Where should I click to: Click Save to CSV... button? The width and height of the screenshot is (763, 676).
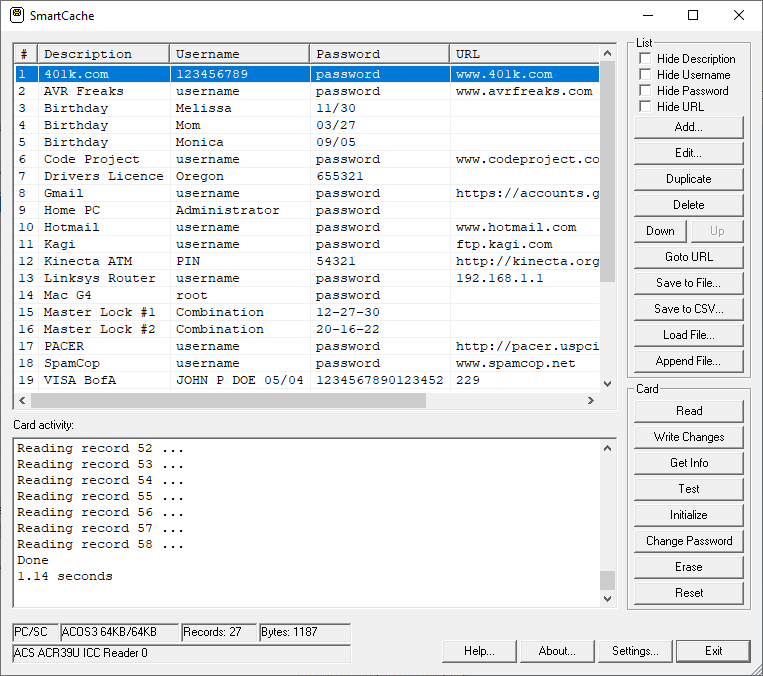[688, 309]
